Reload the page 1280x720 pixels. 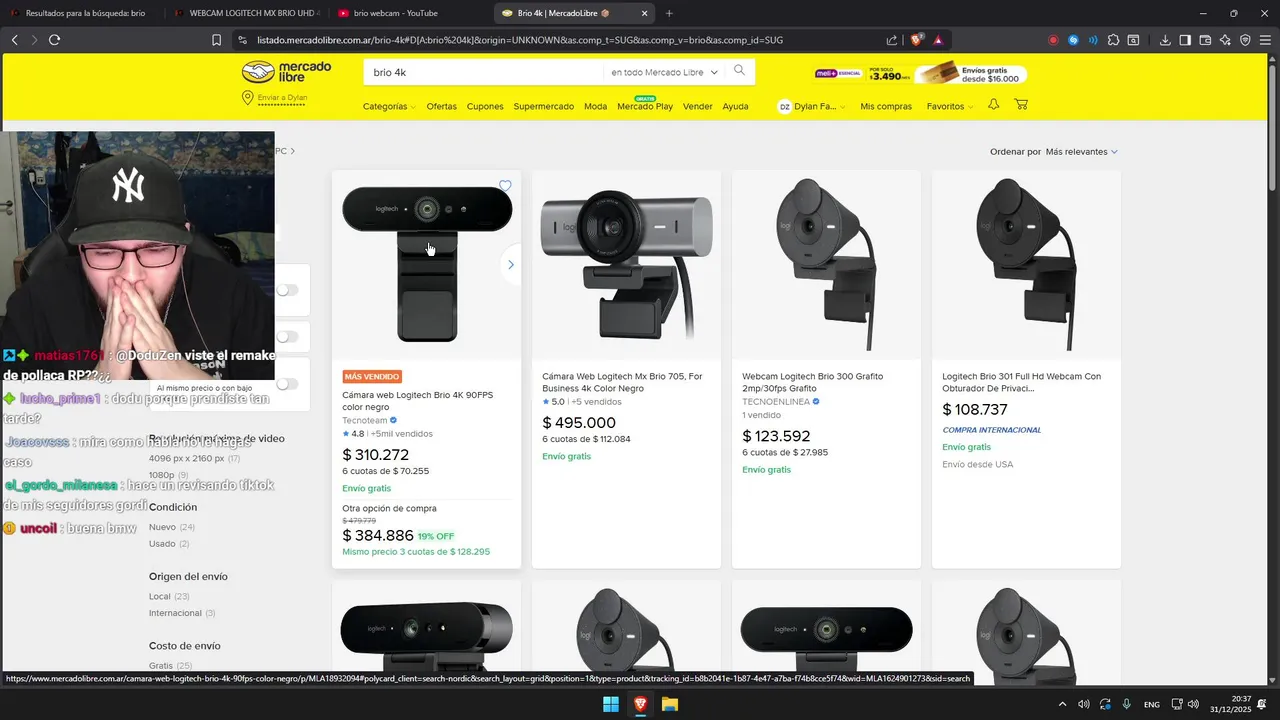click(x=54, y=40)
